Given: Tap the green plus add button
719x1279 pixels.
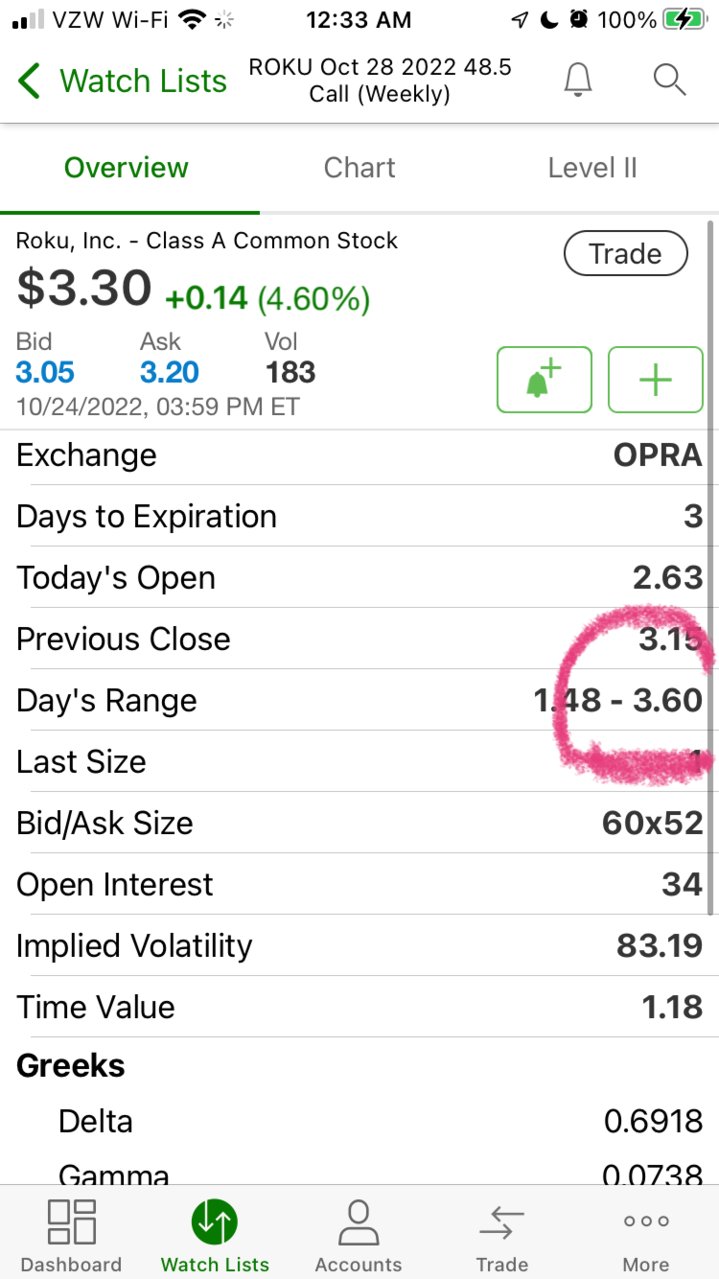Looking at the screenshot, I should pyautogui.click(x=655, y=380).
